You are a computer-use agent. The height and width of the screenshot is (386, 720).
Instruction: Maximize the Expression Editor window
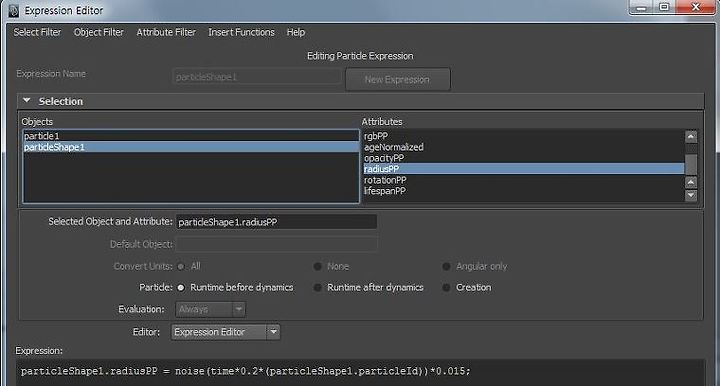pyautogui.click(x=664, y=7)
